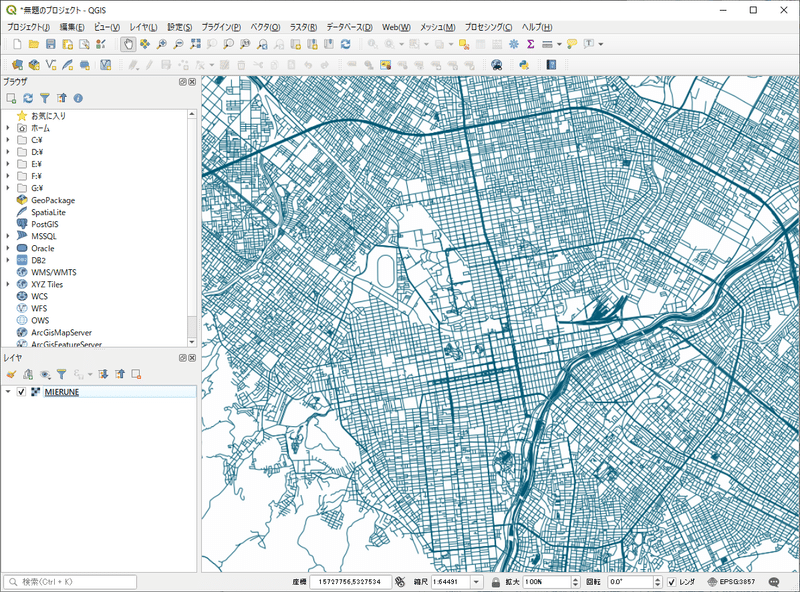Open the help contents book icon
This screenshot has height=592, width=800.
pos(552,65)
